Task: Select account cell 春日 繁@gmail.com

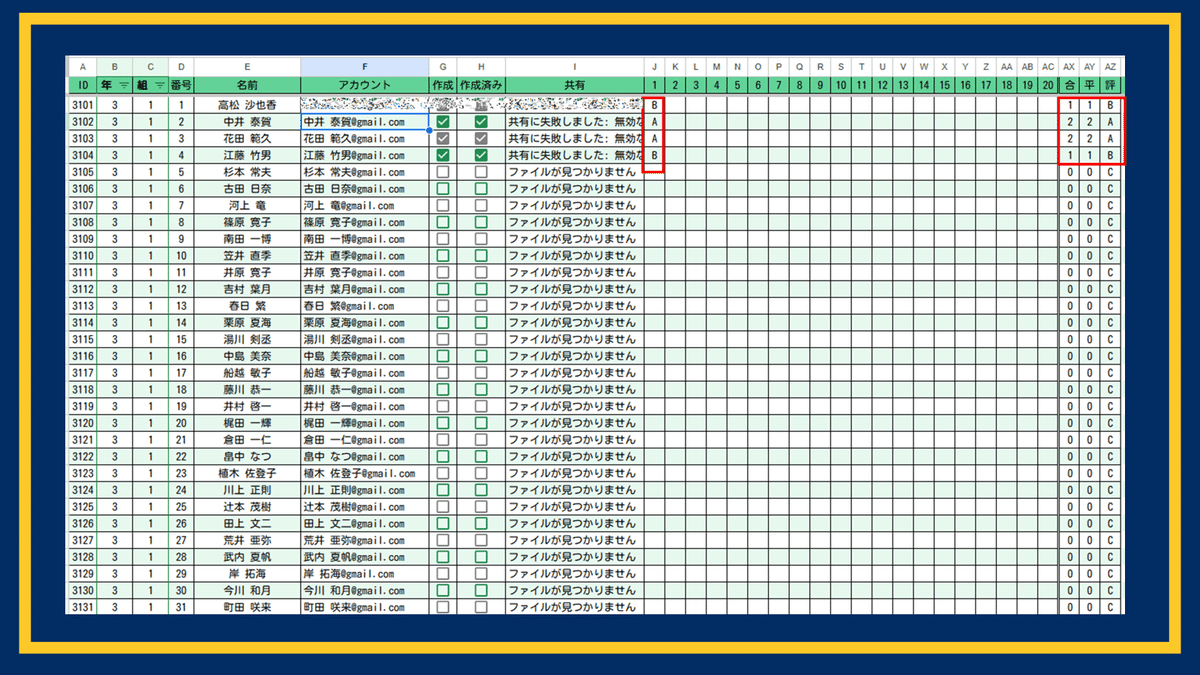Action: (x=365, y=306)
